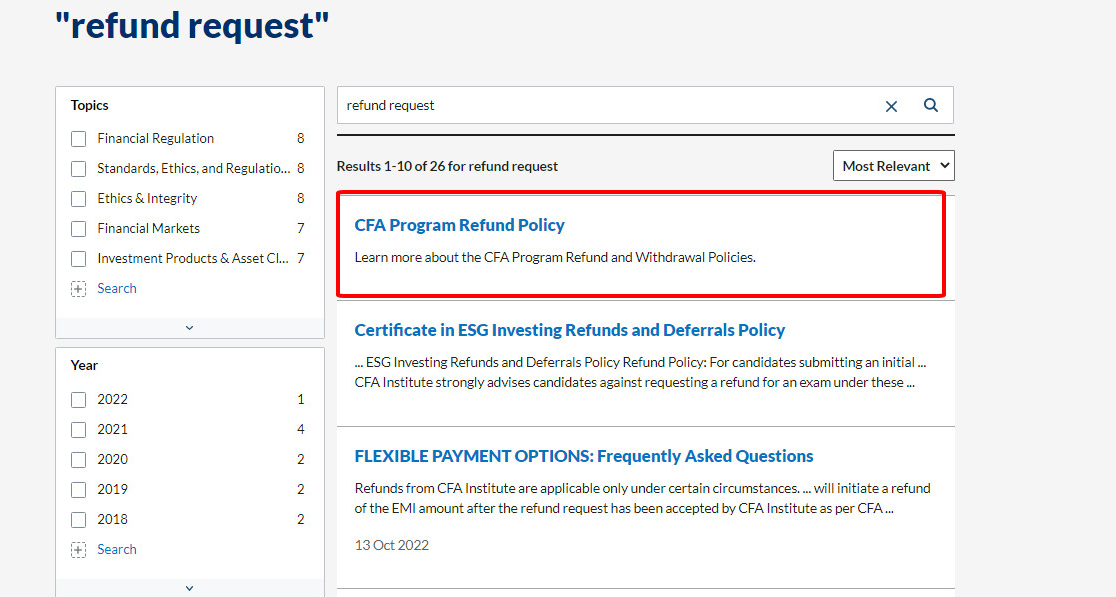Check the 2019 year filter
Screen dimensions: 1116x597
pos(78,490)
